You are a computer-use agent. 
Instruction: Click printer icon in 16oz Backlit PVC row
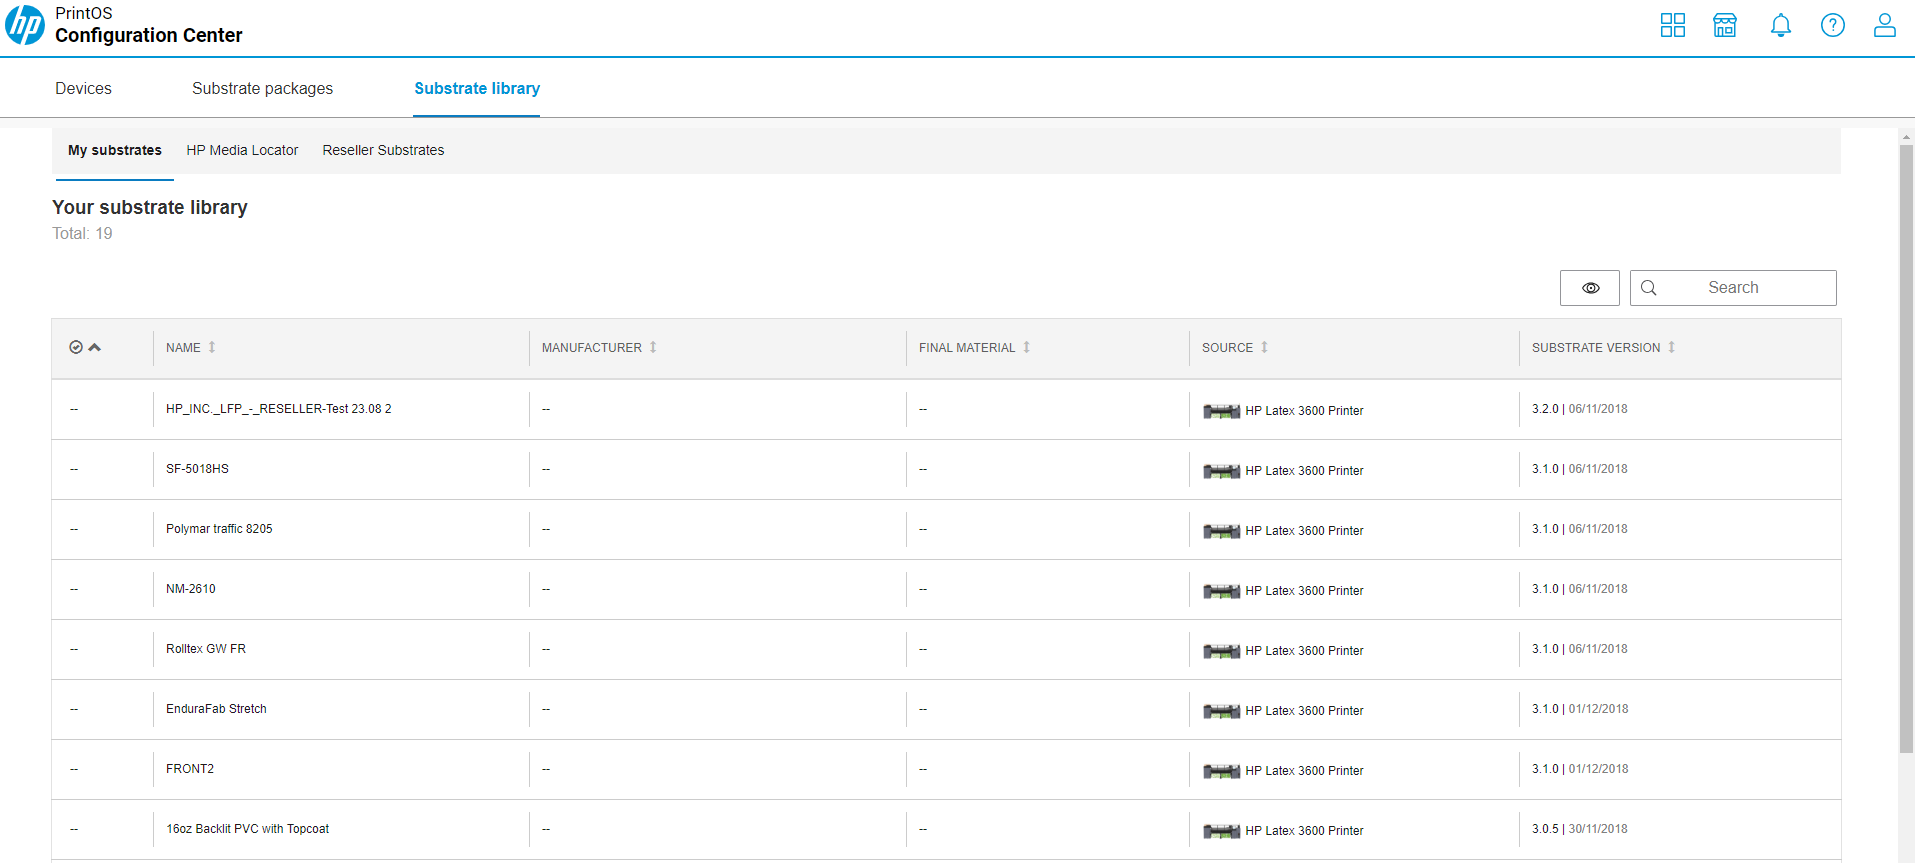(x=1221, y=831)
